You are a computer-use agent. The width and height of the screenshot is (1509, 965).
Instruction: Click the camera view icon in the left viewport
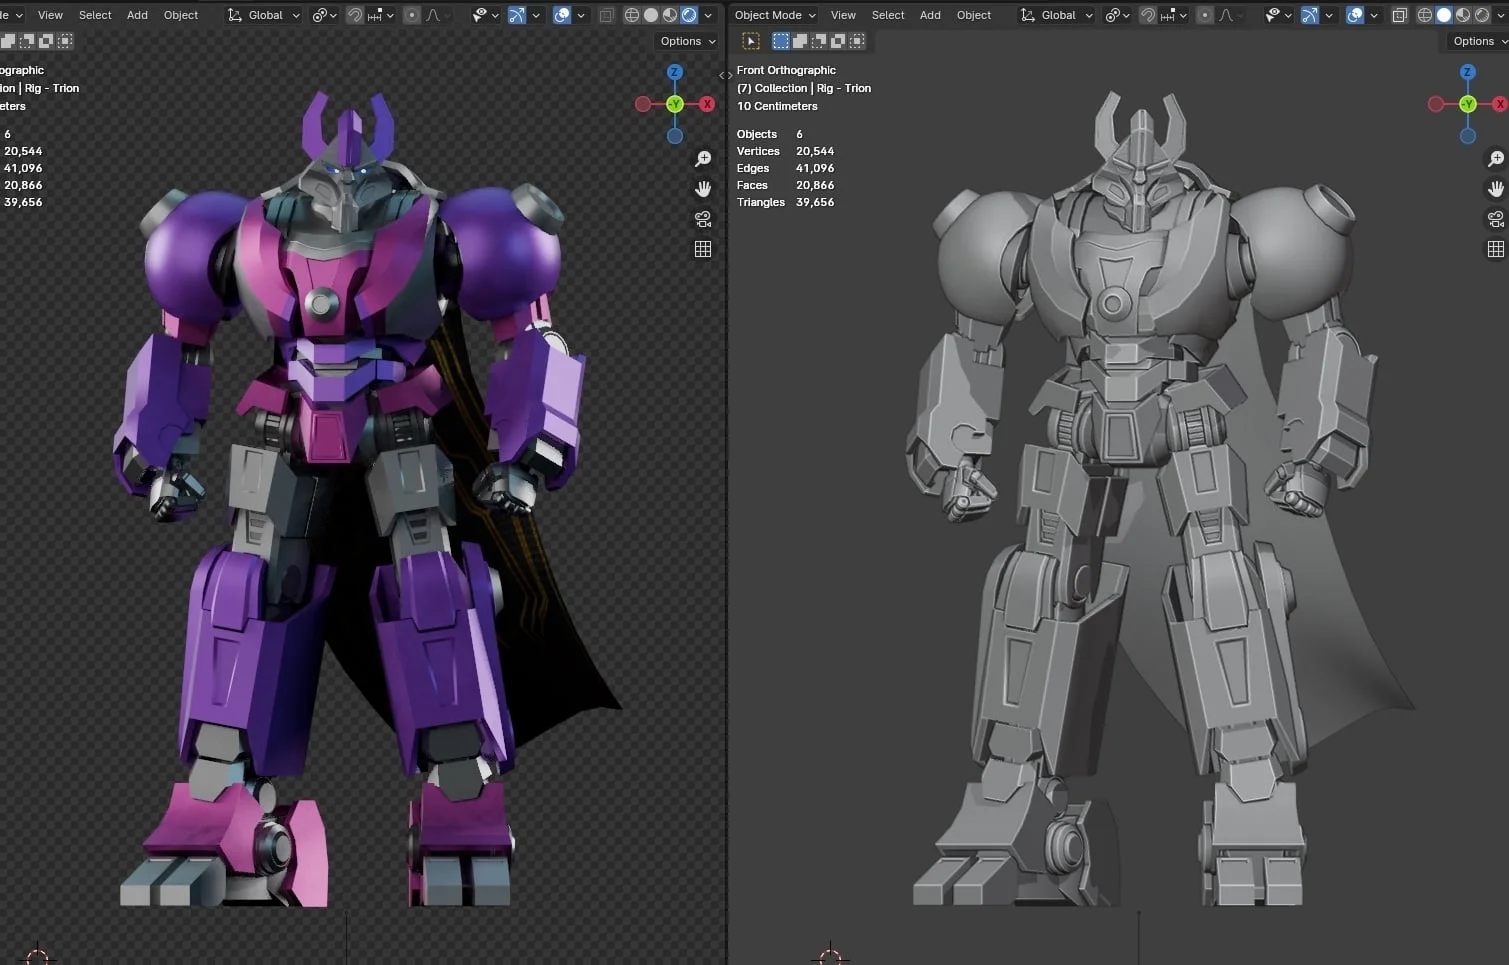[703, 218]
